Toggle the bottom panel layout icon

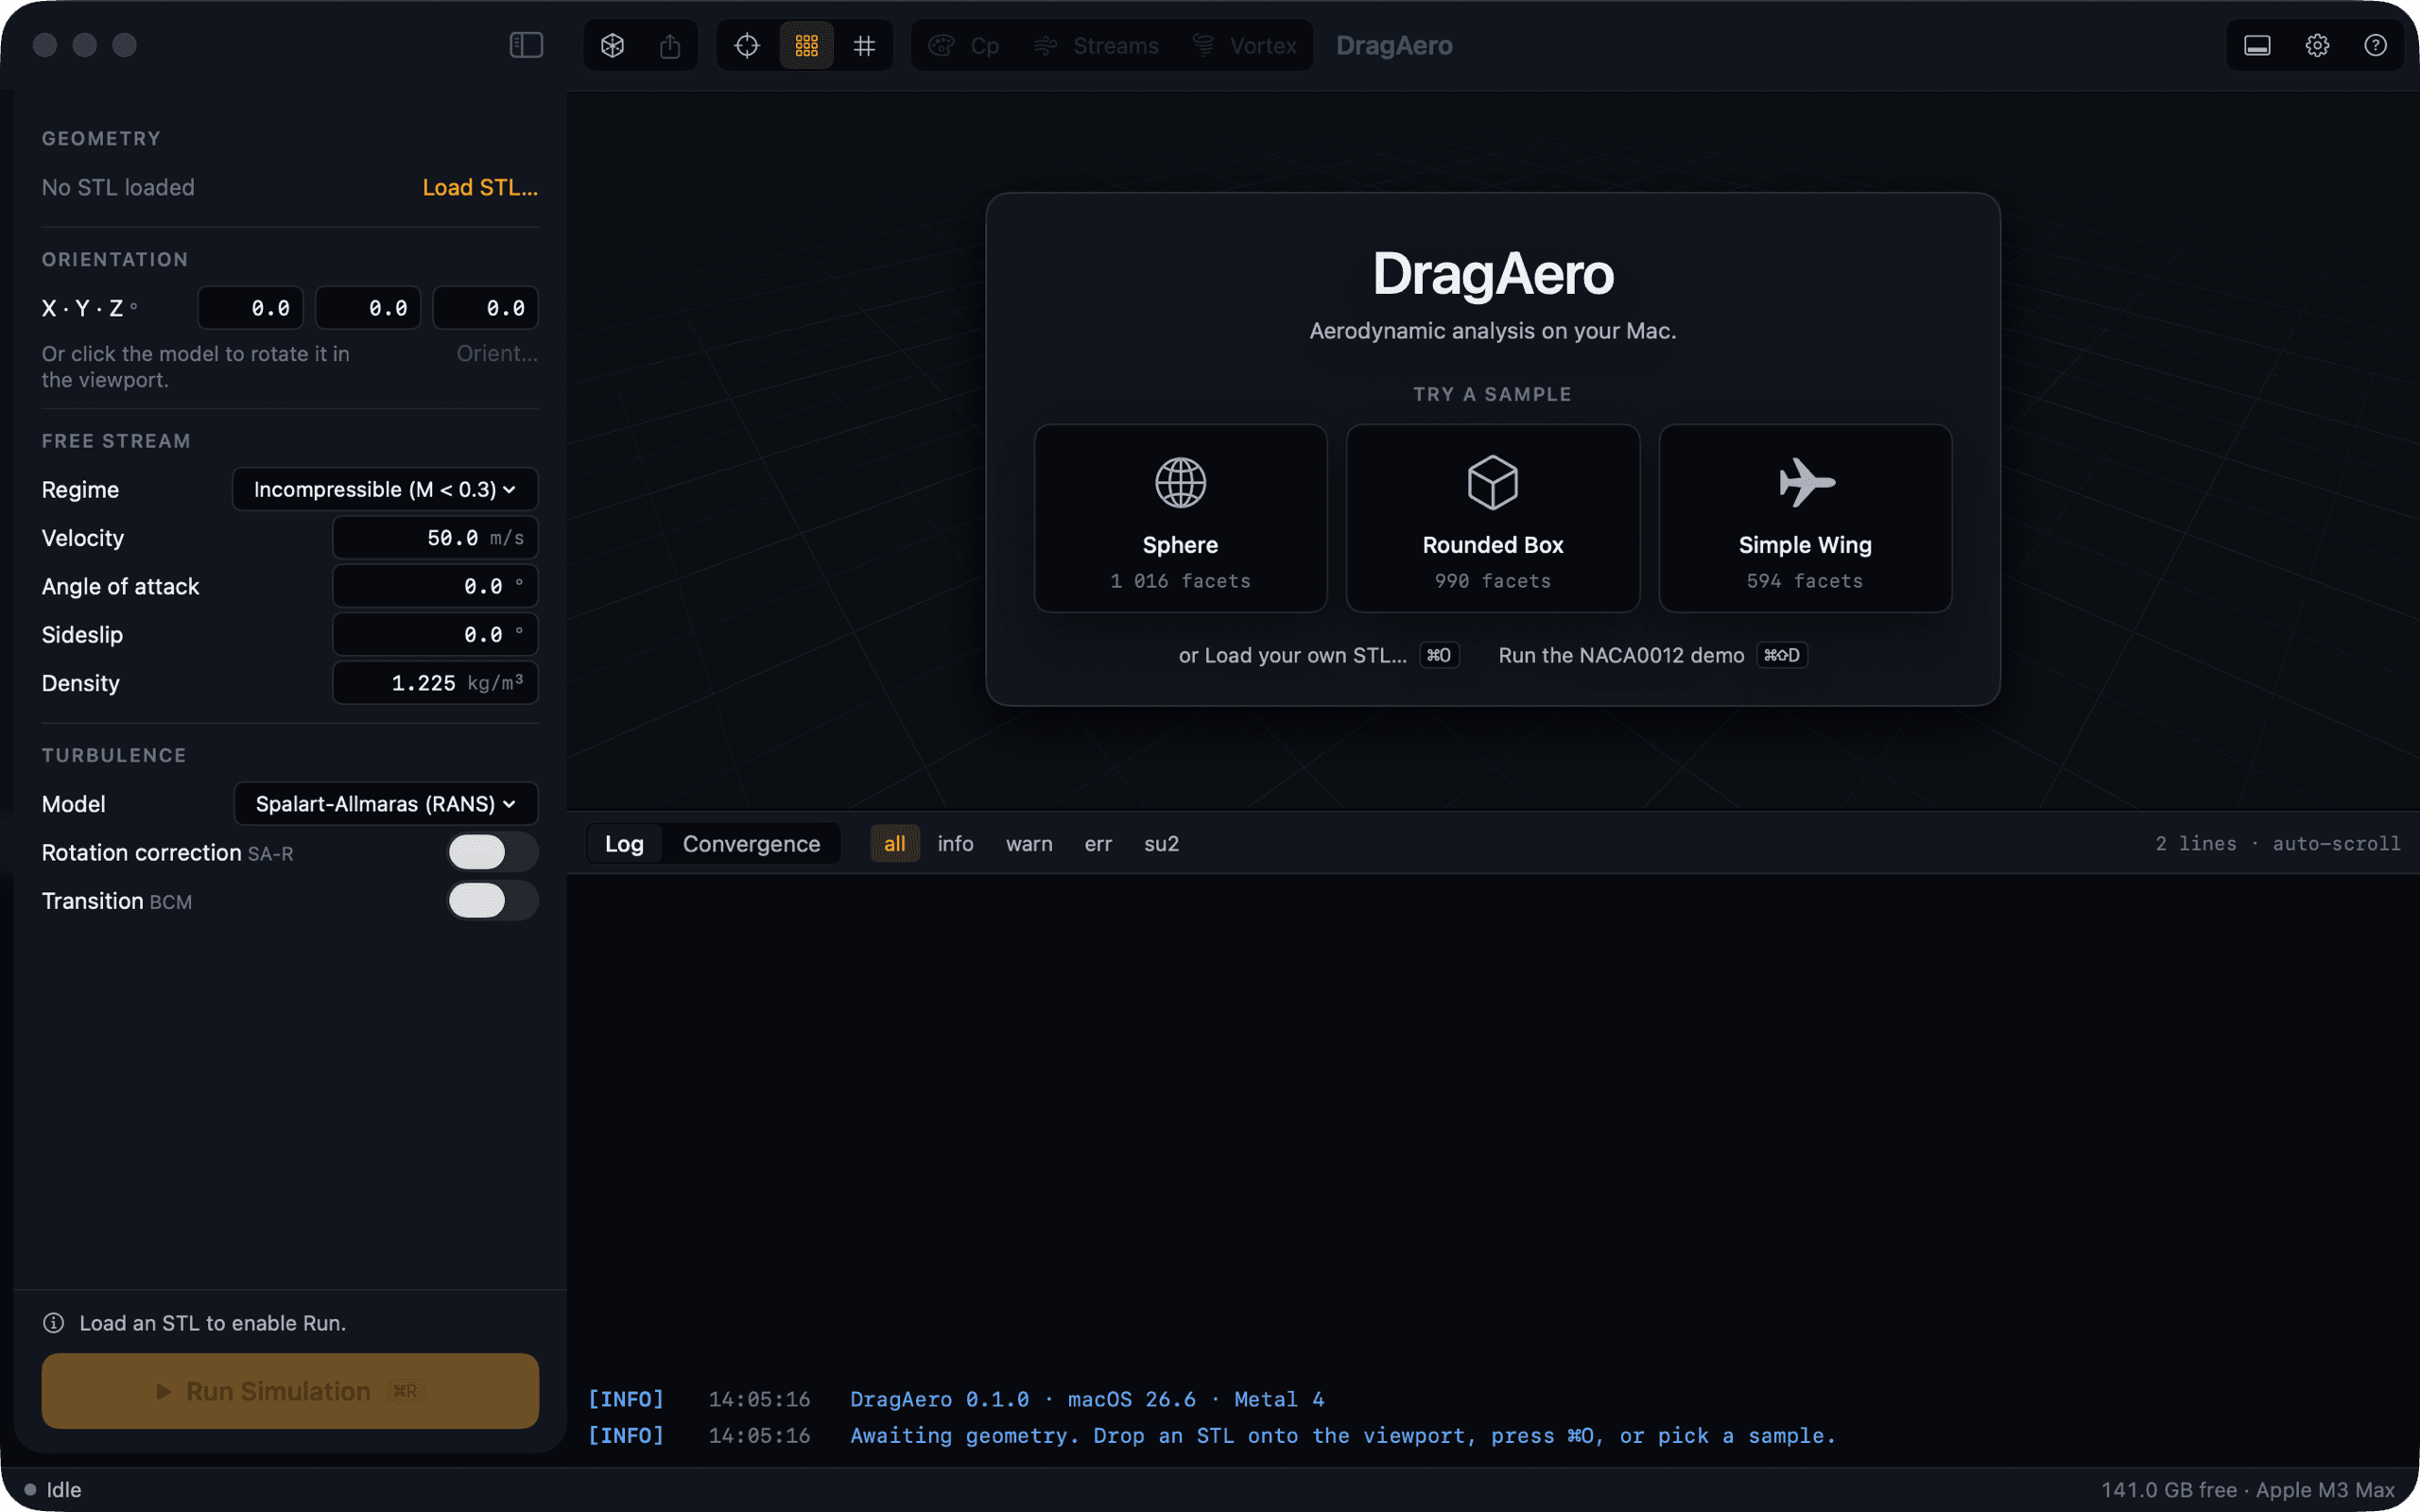2257,45
